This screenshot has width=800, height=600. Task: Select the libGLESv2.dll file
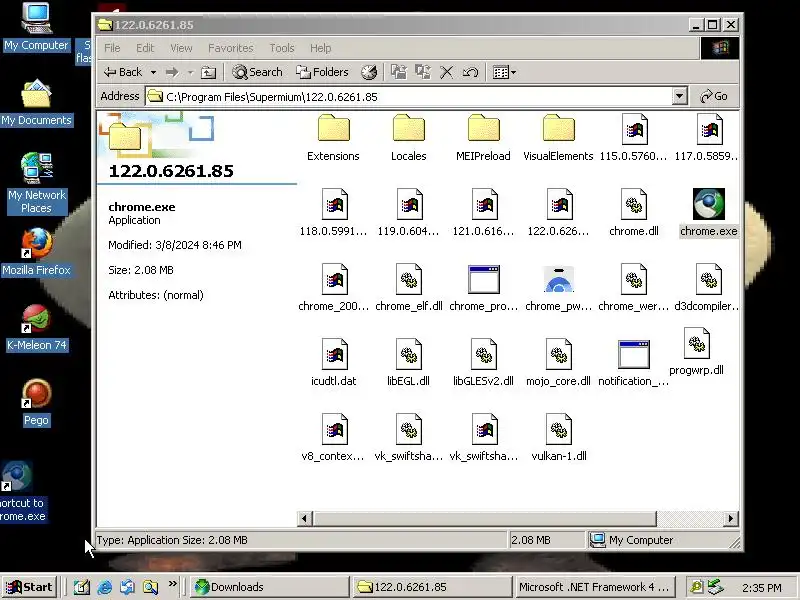483,362
